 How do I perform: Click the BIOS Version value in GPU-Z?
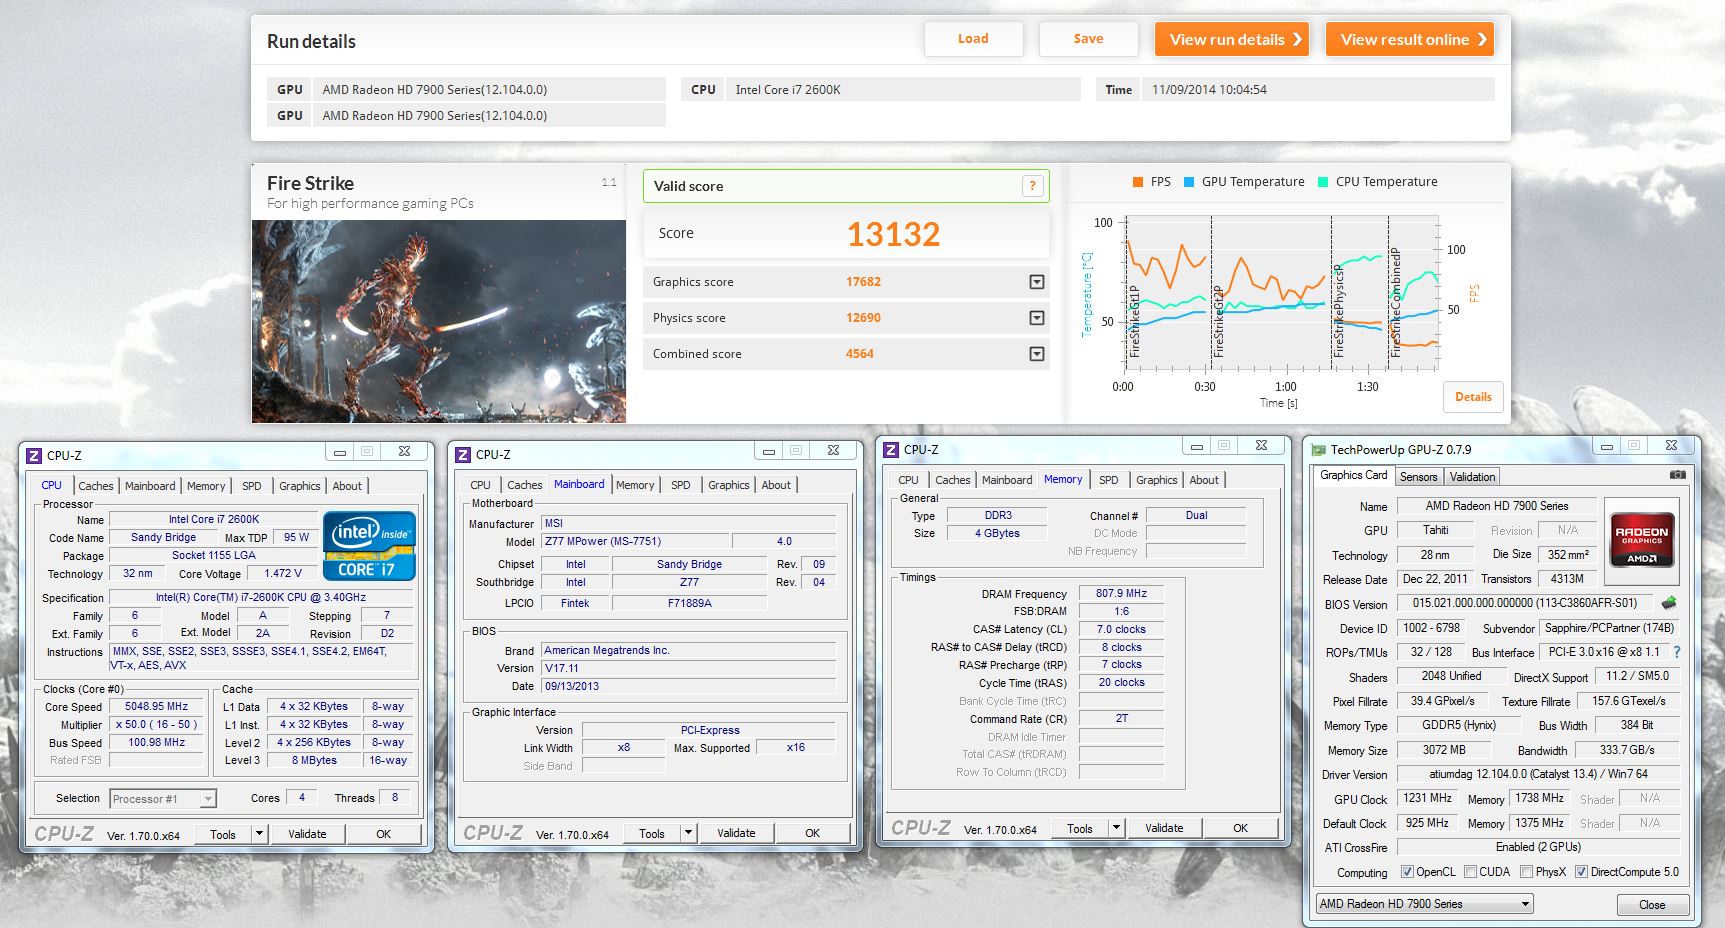pos(1524,604)
